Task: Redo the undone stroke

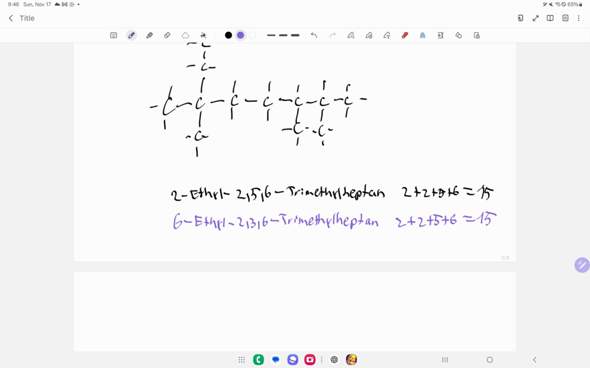Action: [332, 35]
